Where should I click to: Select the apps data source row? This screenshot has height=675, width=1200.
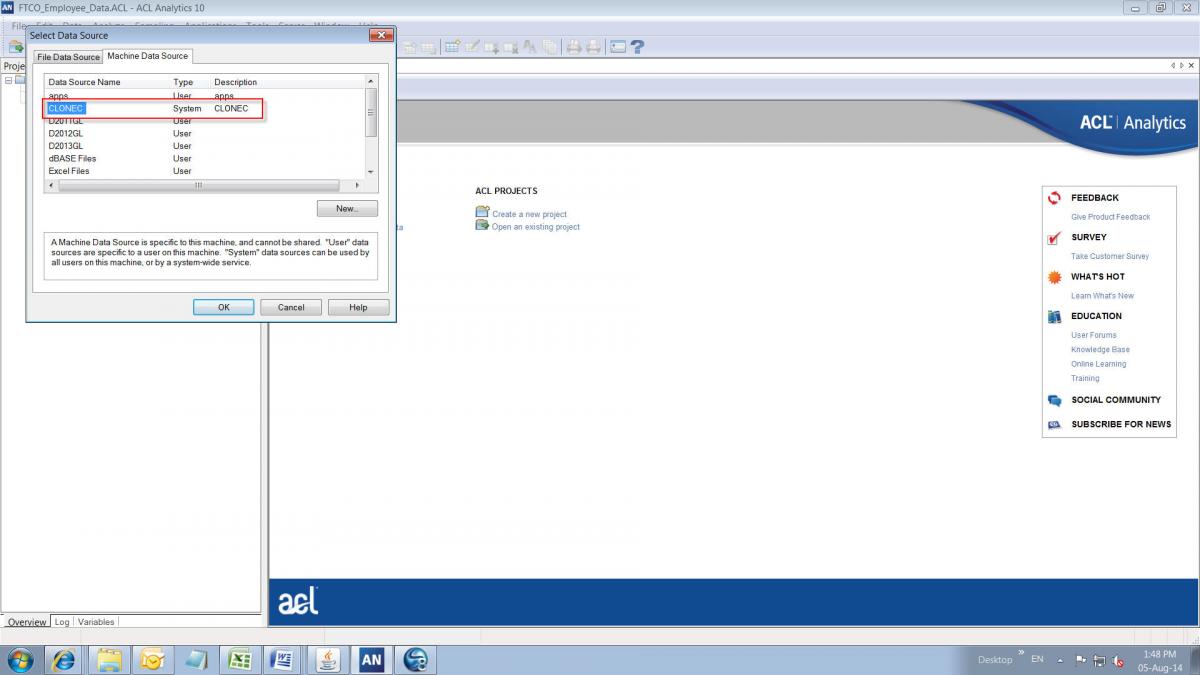[204, 96]
